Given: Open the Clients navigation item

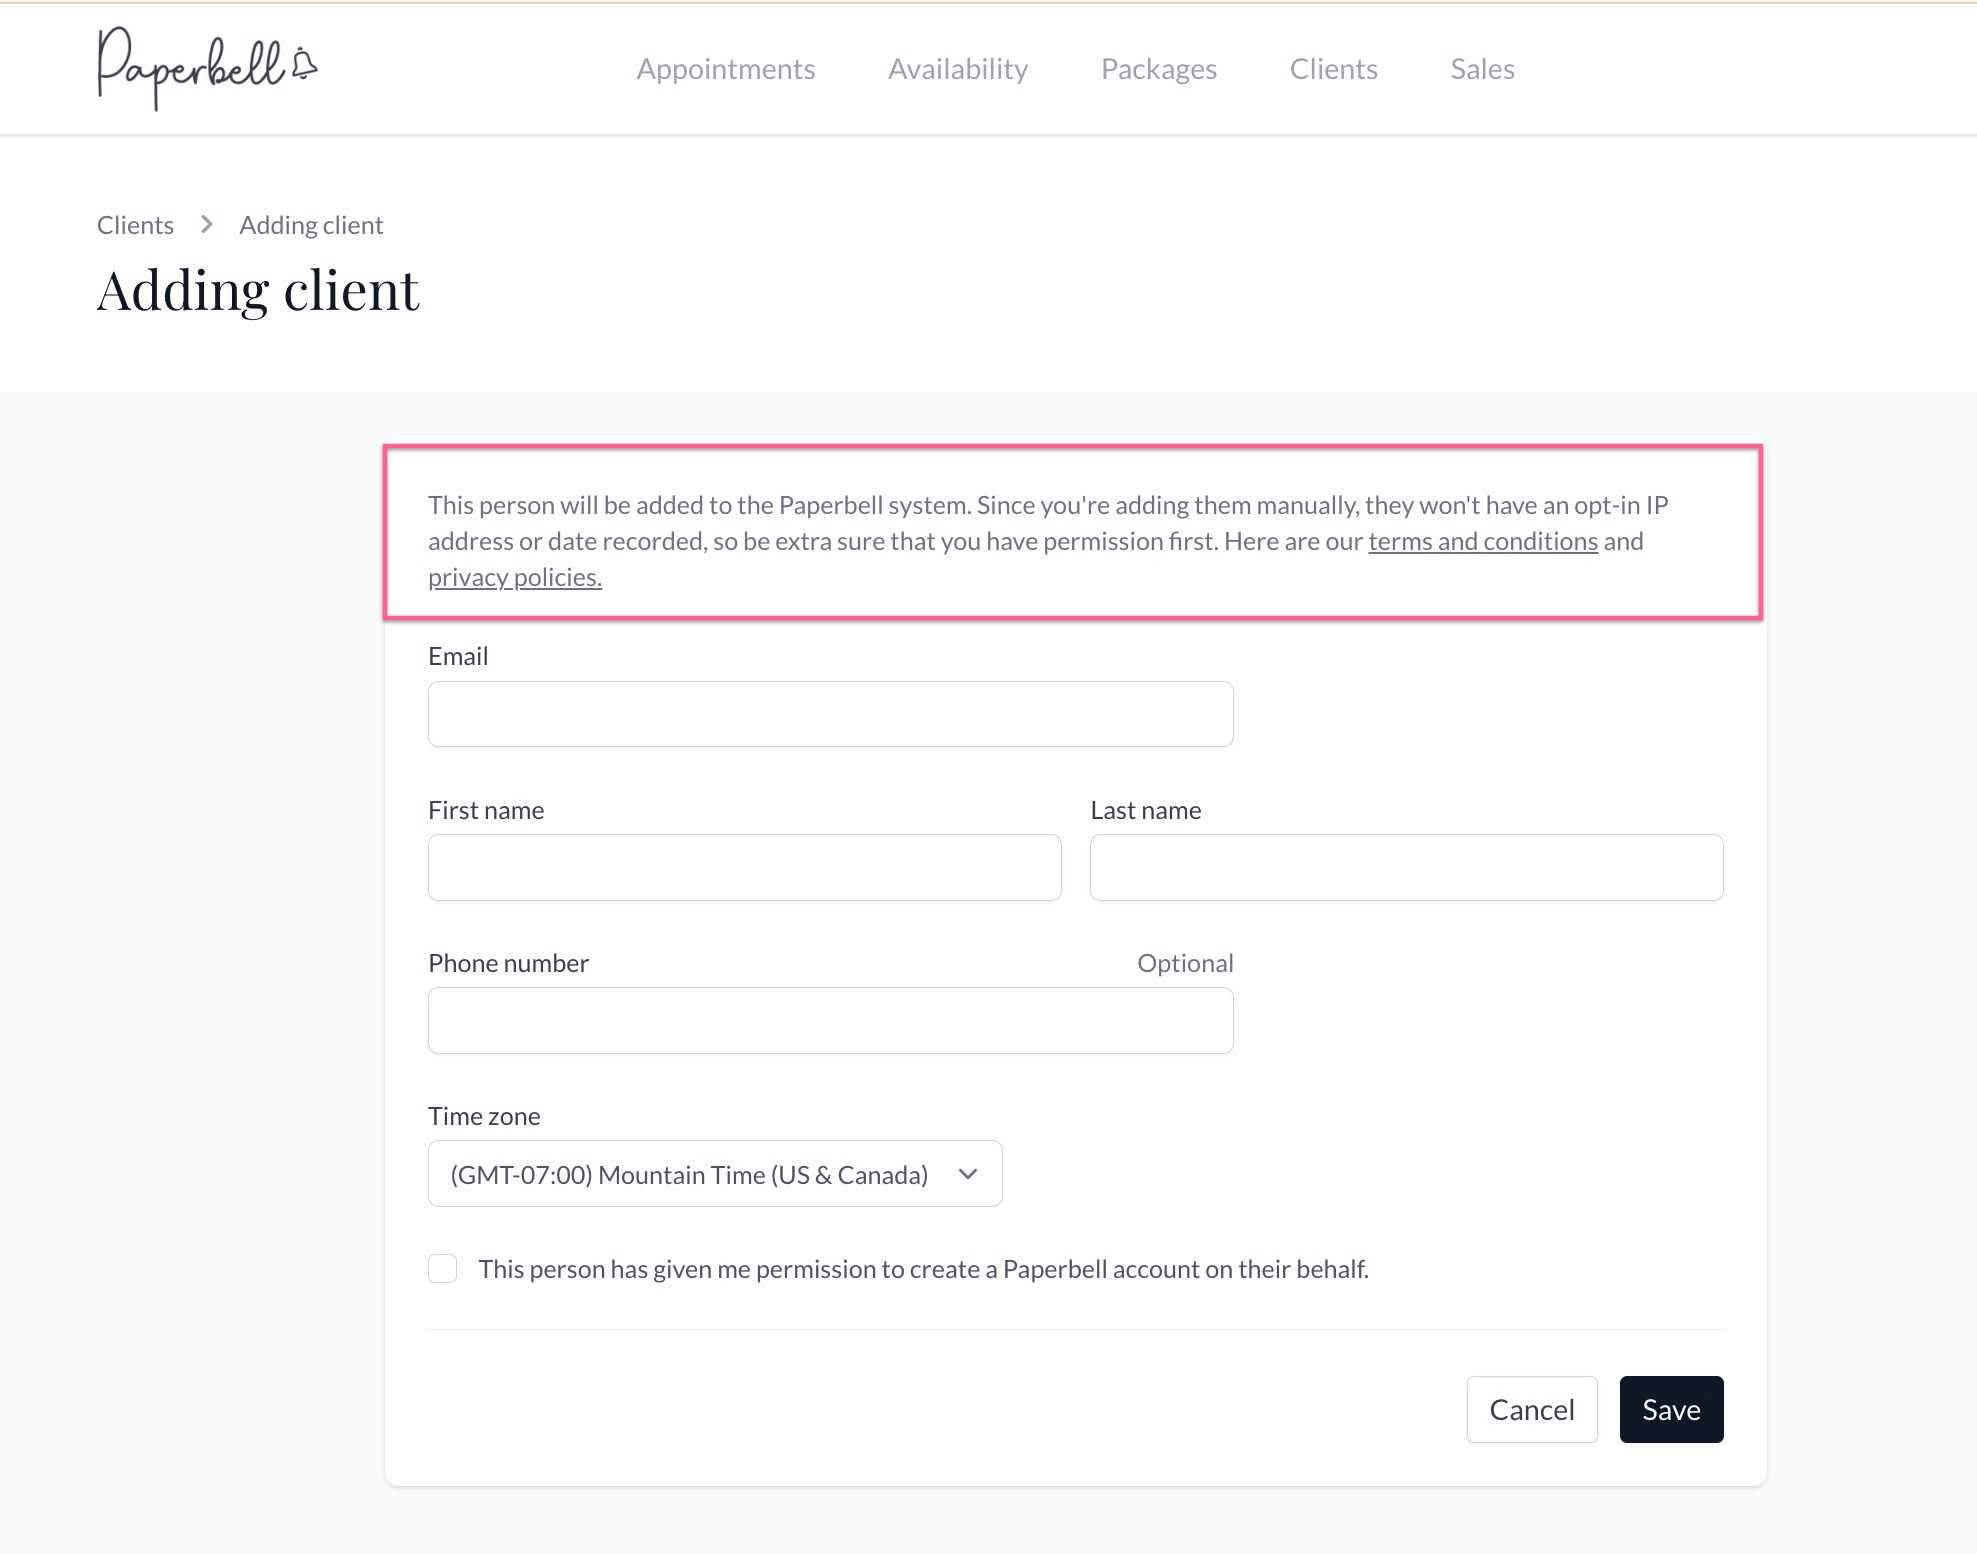Looking at the screenshot, I should tap(1333, 68).
